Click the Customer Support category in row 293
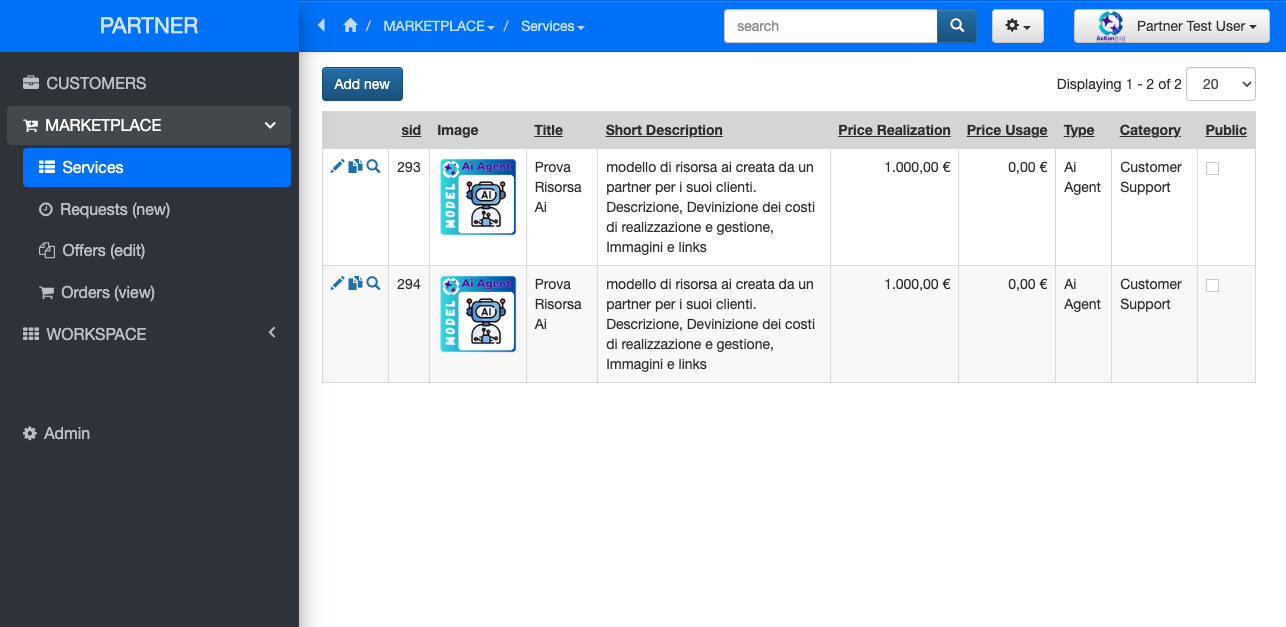 tap(1151, 177)
